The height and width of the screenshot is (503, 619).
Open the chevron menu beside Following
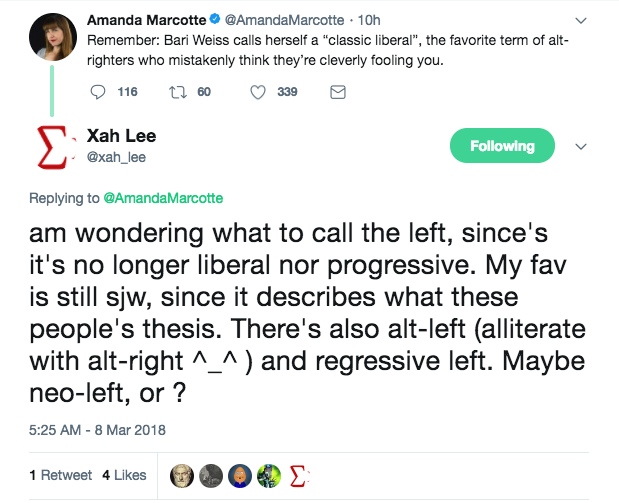tap(580, 146)
